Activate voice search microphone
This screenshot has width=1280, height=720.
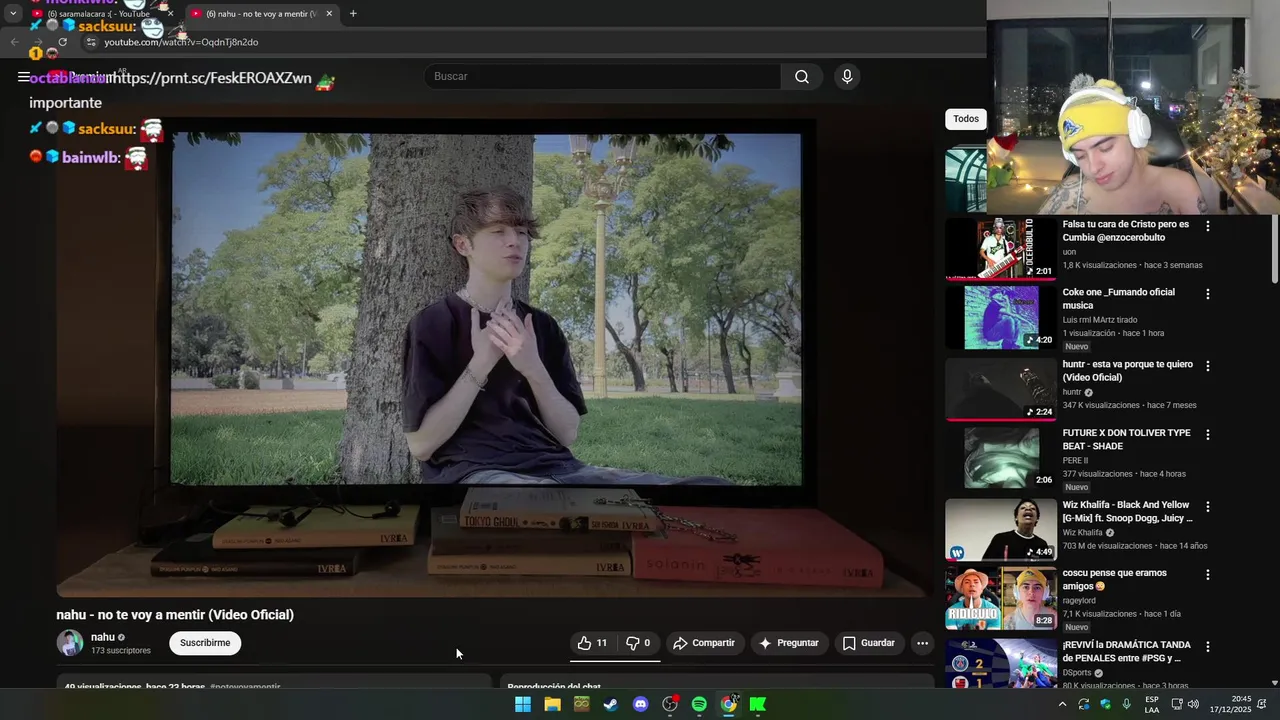coord(847,77)
